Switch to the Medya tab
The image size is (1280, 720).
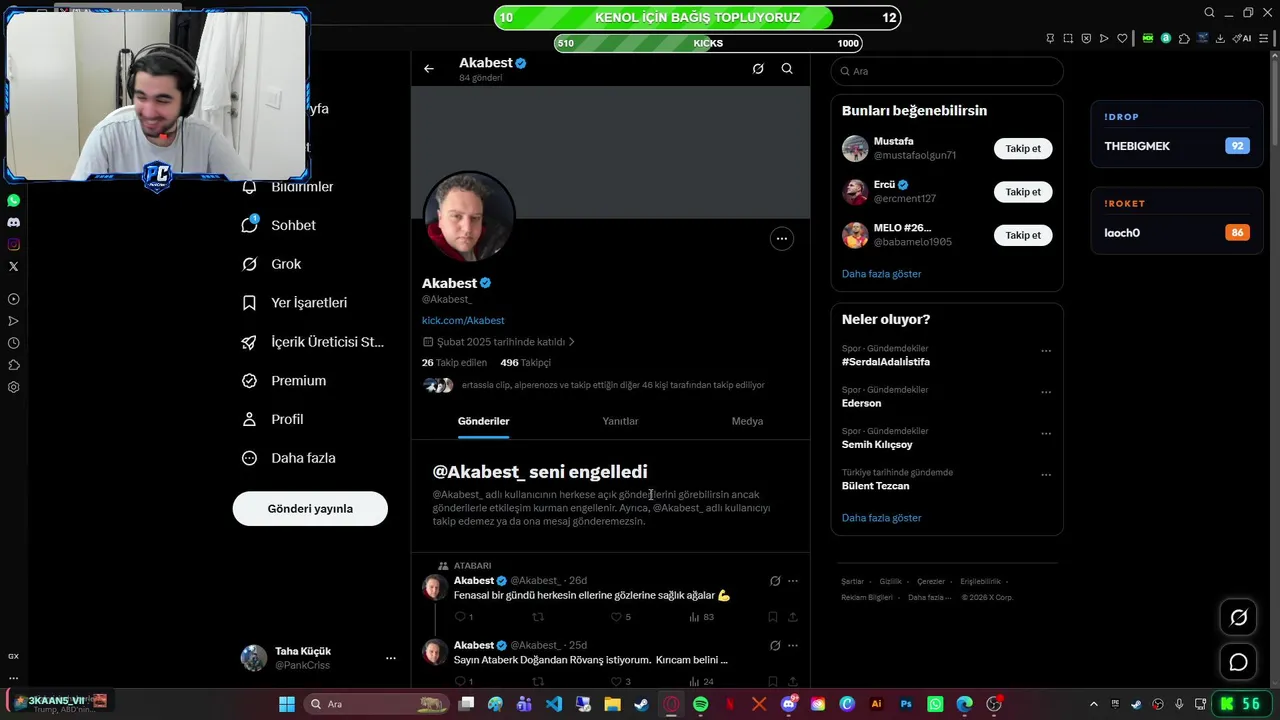747,421
